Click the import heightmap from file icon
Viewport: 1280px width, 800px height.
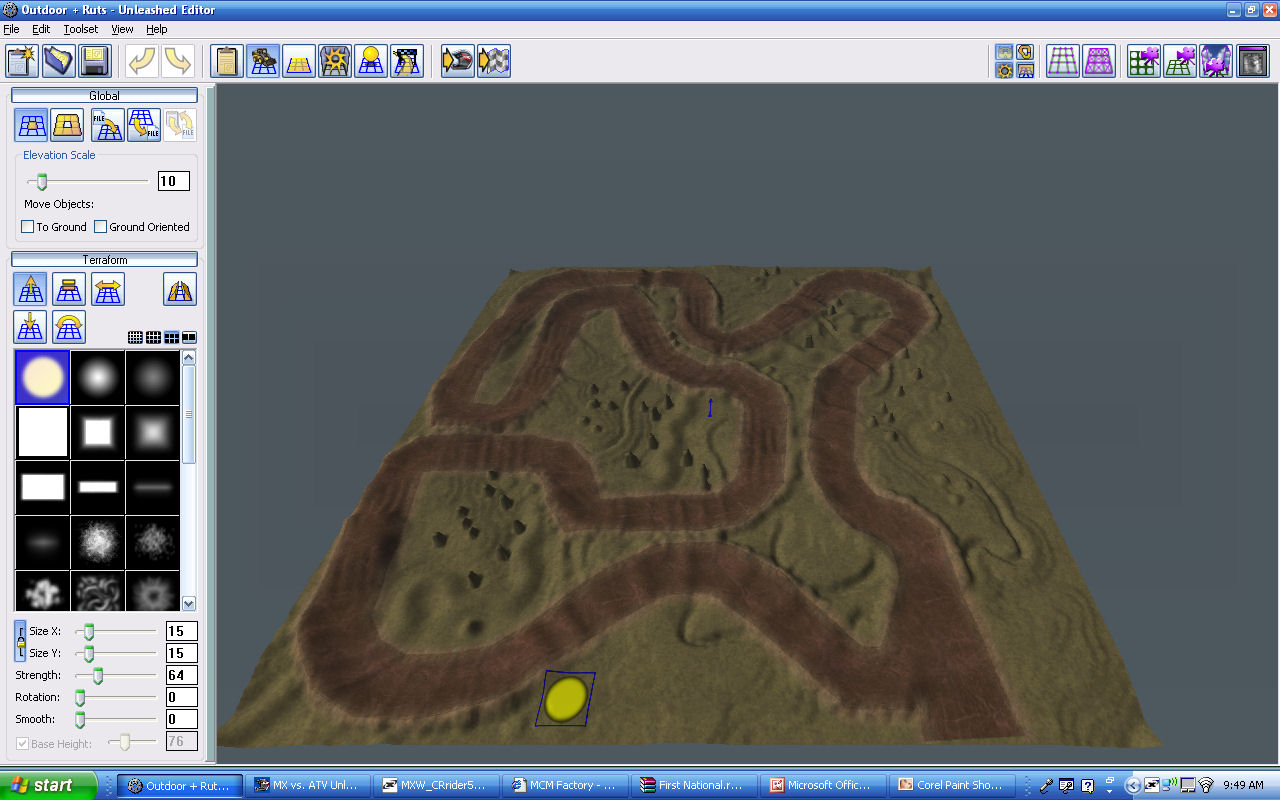click(x=107, y=125)
